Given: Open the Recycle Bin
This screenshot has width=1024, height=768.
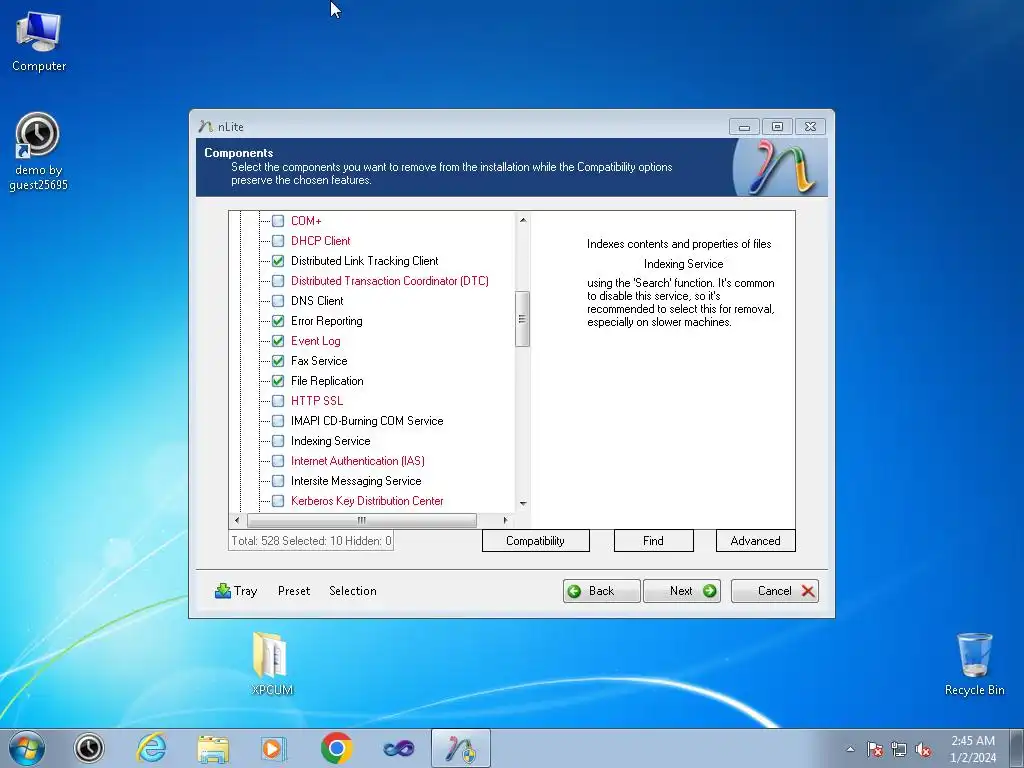Looking at the screenshot, I should click(974, 664).
